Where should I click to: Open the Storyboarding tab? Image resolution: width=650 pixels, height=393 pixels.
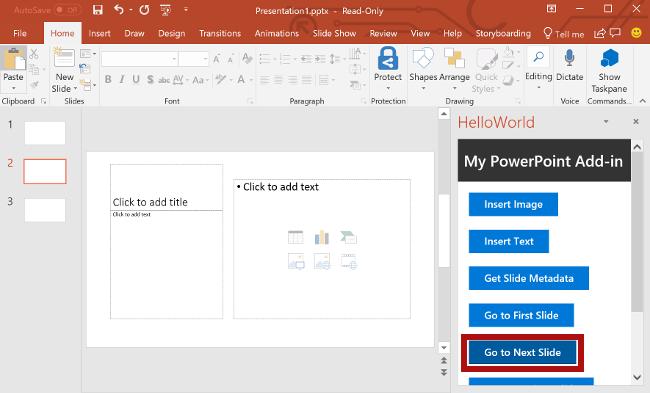point(503,33)
